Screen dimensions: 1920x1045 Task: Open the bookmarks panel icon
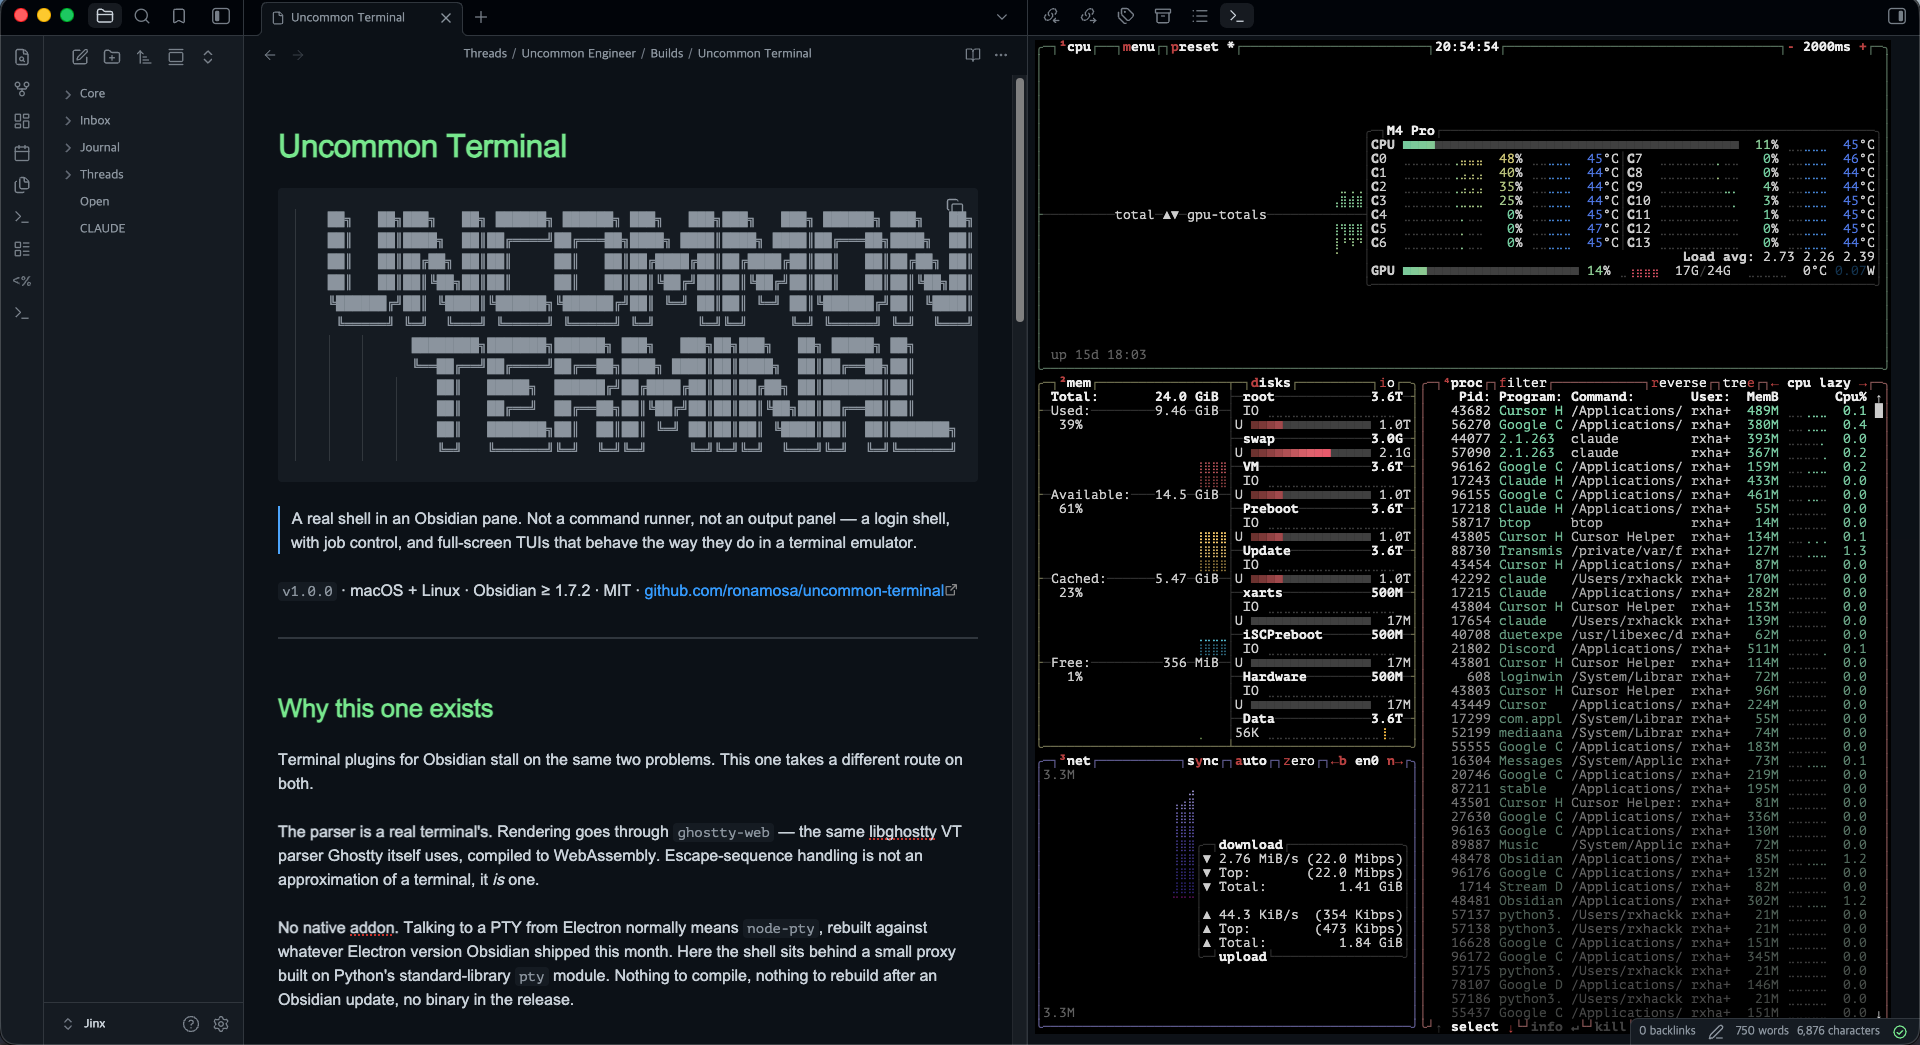point(179,16)
